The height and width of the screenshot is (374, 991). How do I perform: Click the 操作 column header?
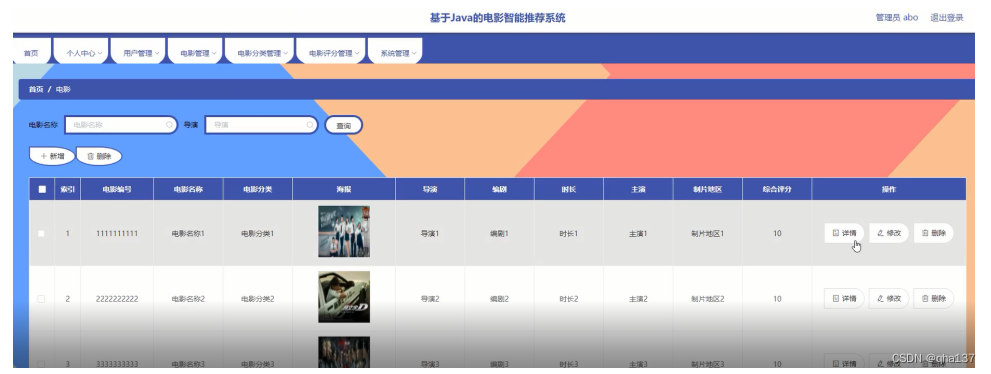pos(889,190)
